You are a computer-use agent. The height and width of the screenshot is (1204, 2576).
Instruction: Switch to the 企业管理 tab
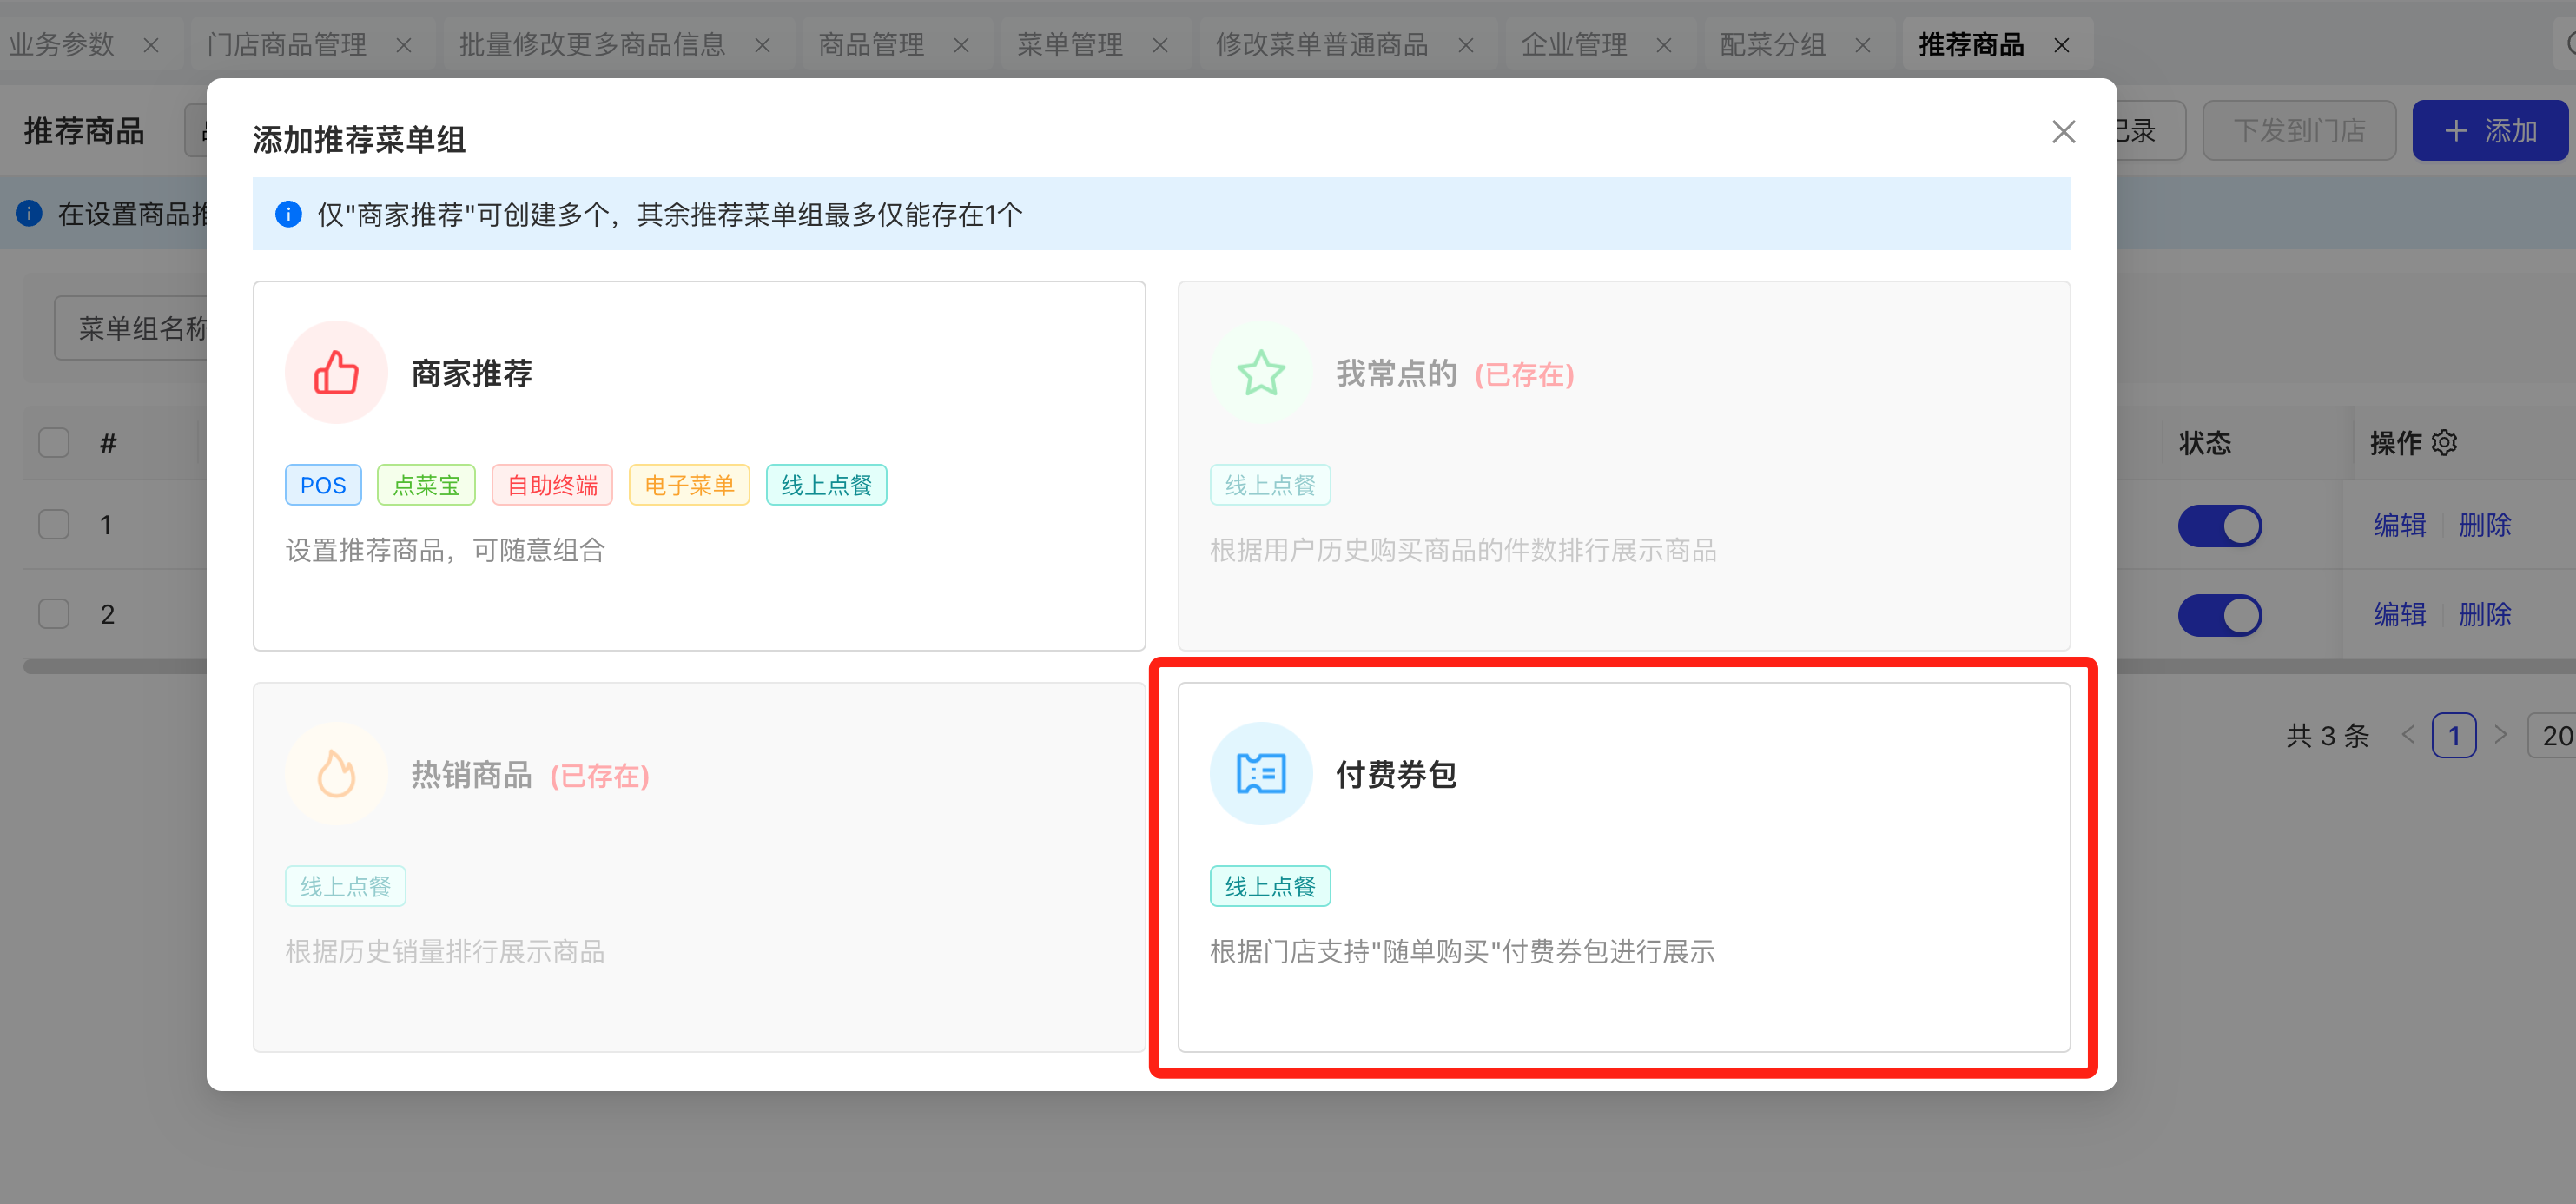click(1573, 45)
